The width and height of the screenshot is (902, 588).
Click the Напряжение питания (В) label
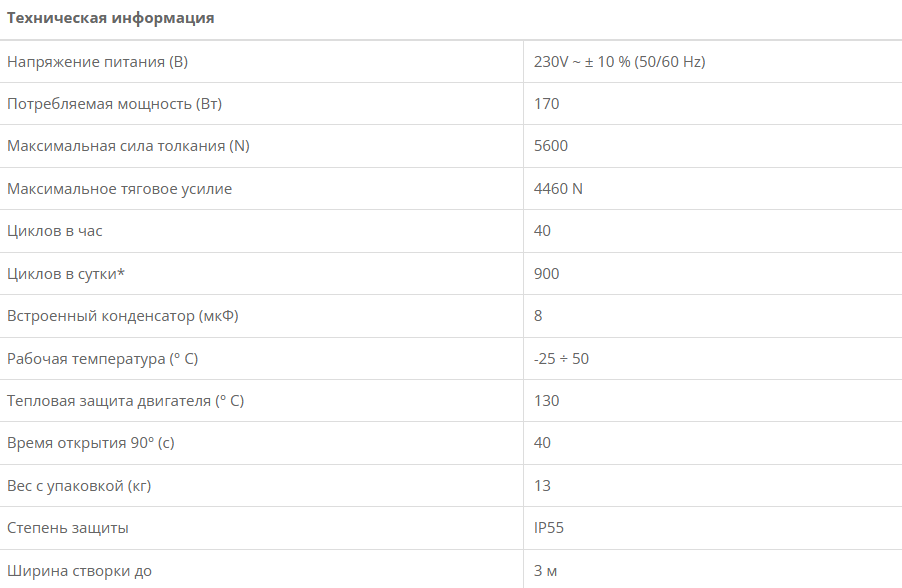(x=97, y=62)
